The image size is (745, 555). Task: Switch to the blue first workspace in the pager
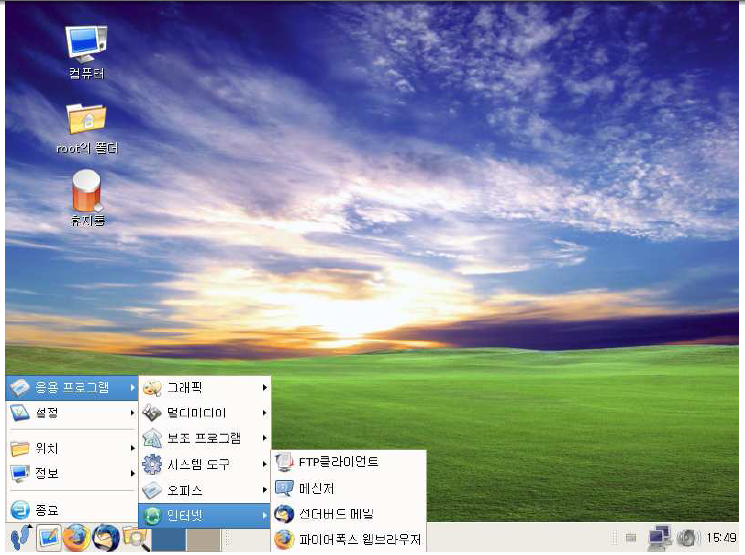tap(169, 540)
